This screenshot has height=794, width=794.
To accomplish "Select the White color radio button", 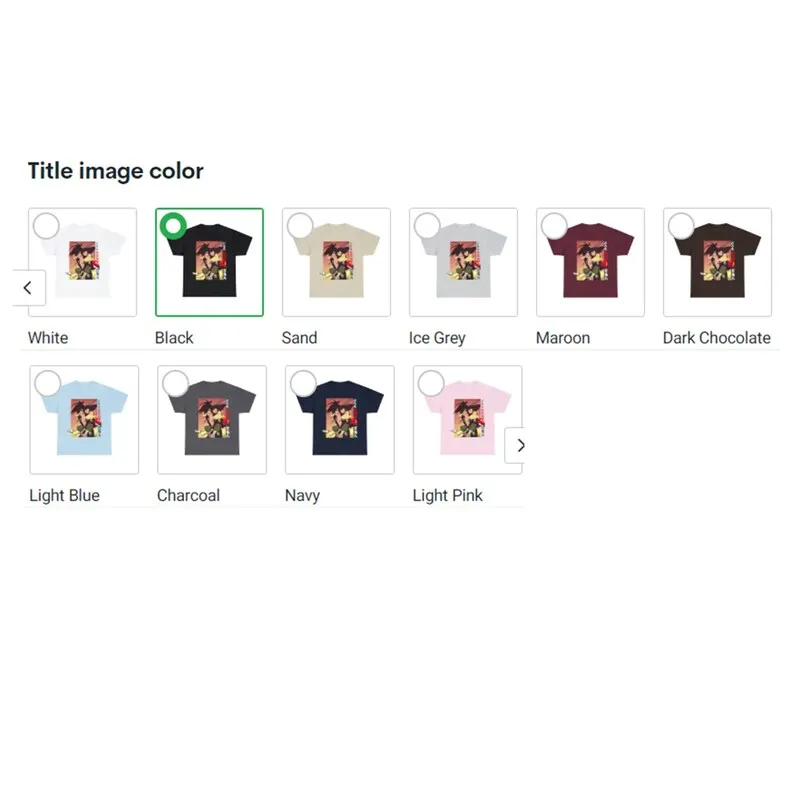I will coord(46,226).
